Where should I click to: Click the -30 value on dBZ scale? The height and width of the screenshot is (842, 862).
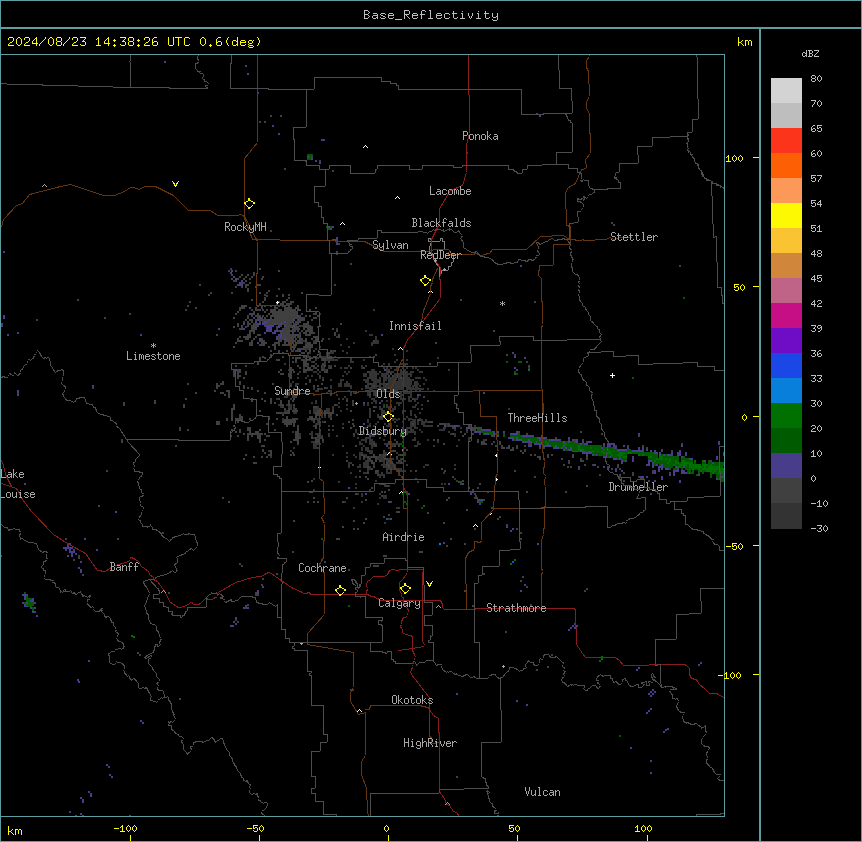point(819,528)
